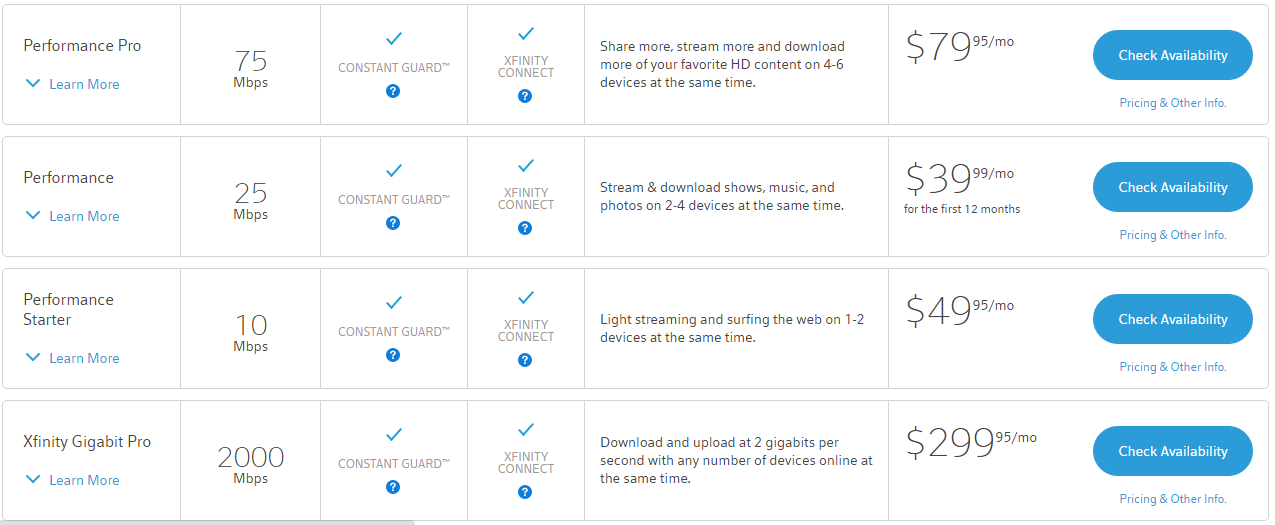Click Constant Guard help icon for Performance Pro
1275x525 pixels.
tap(393, 91)
